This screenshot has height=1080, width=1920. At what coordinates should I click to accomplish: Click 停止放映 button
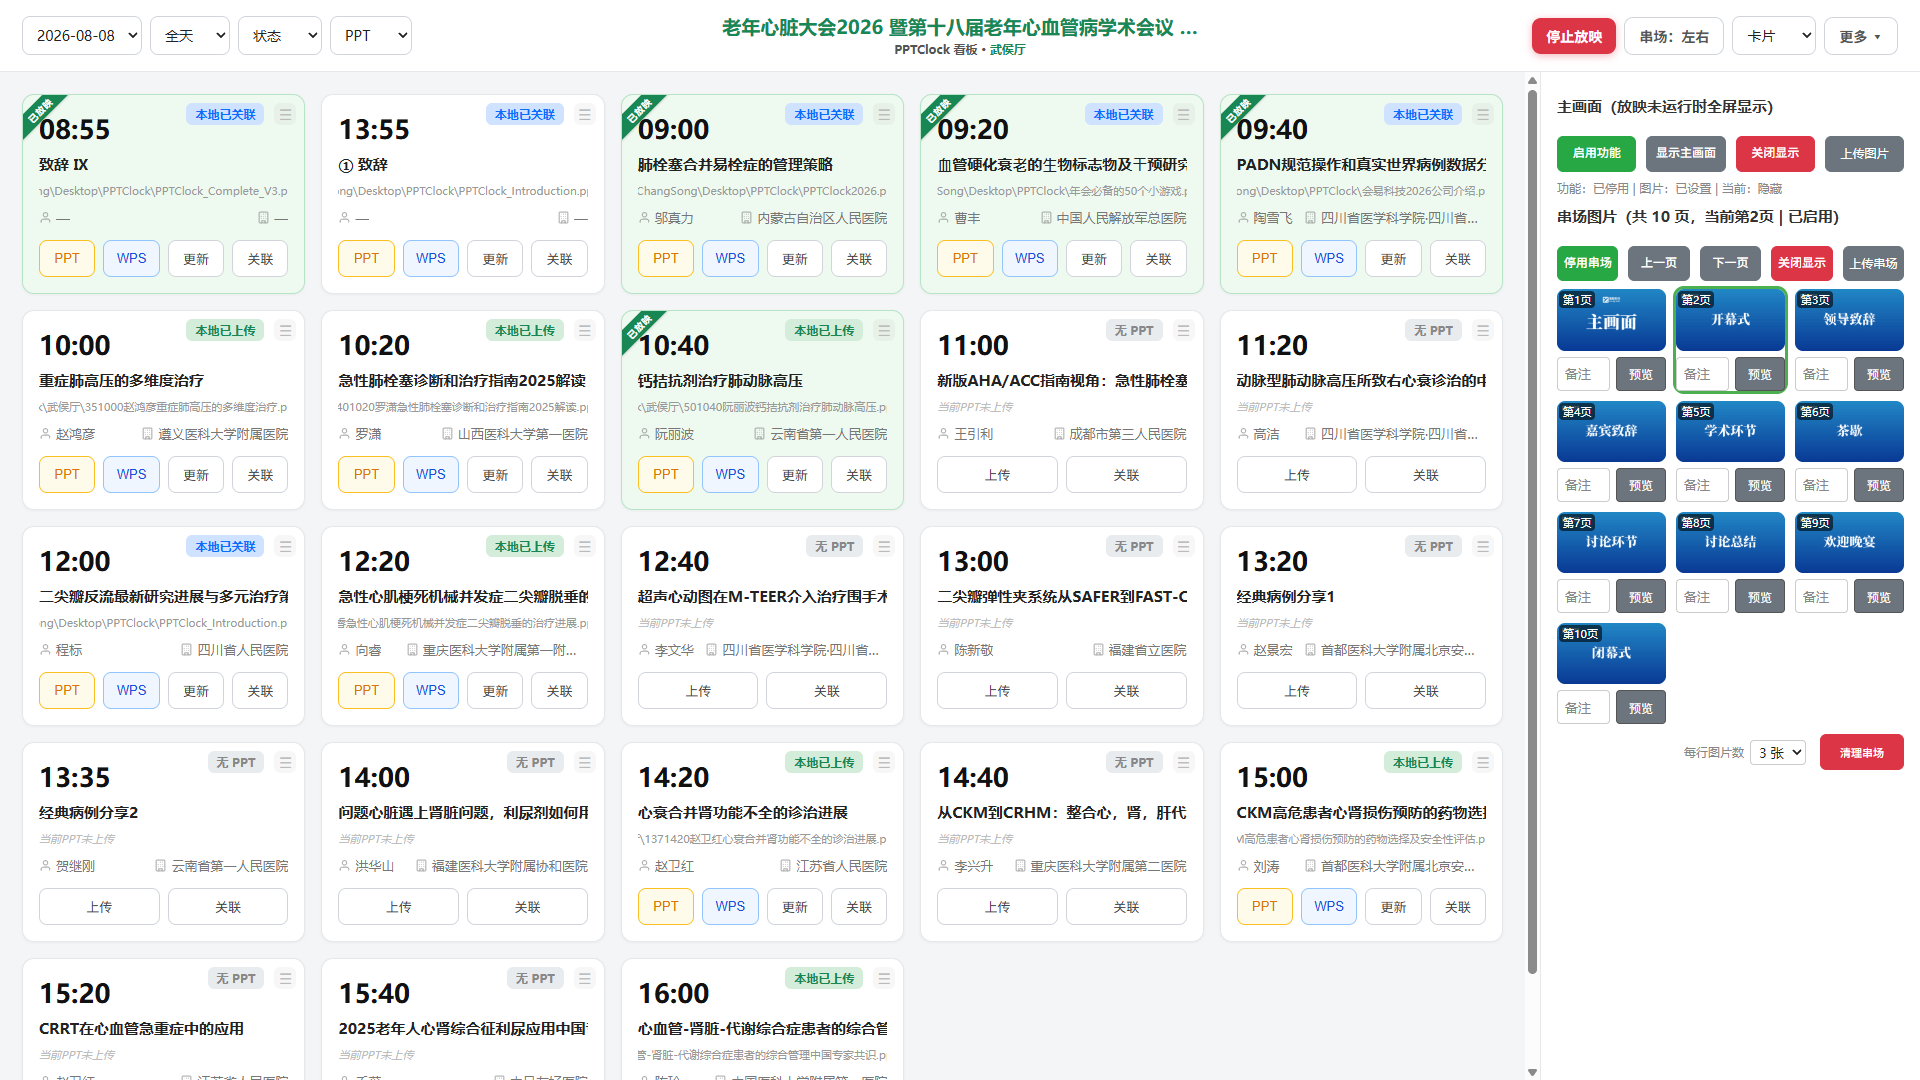1574,36
